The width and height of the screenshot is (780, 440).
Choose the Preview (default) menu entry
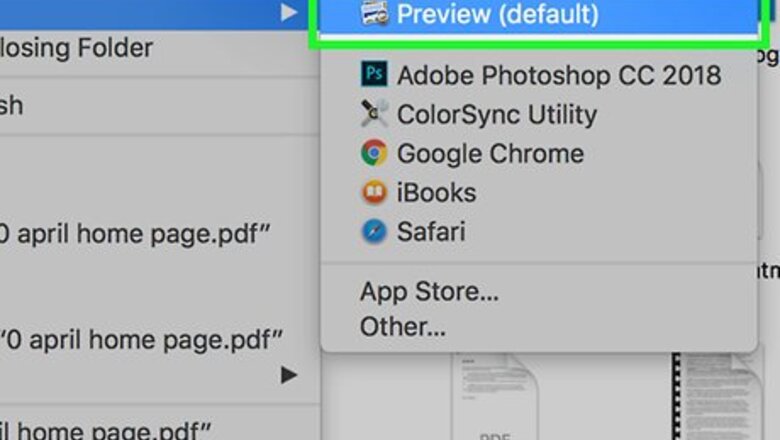coord(497,14)
